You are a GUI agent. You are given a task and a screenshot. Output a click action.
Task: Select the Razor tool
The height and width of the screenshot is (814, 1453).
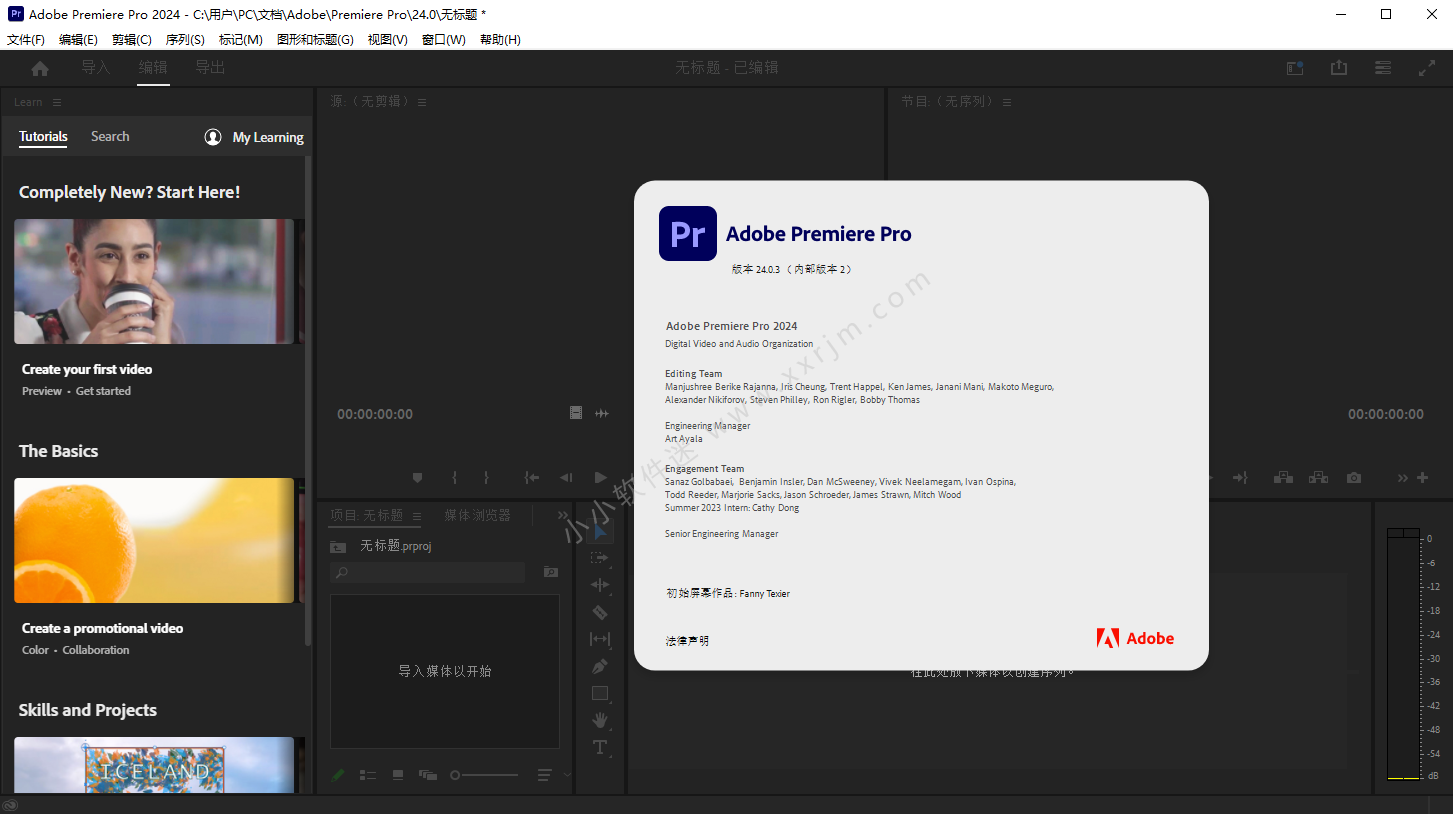600,612
